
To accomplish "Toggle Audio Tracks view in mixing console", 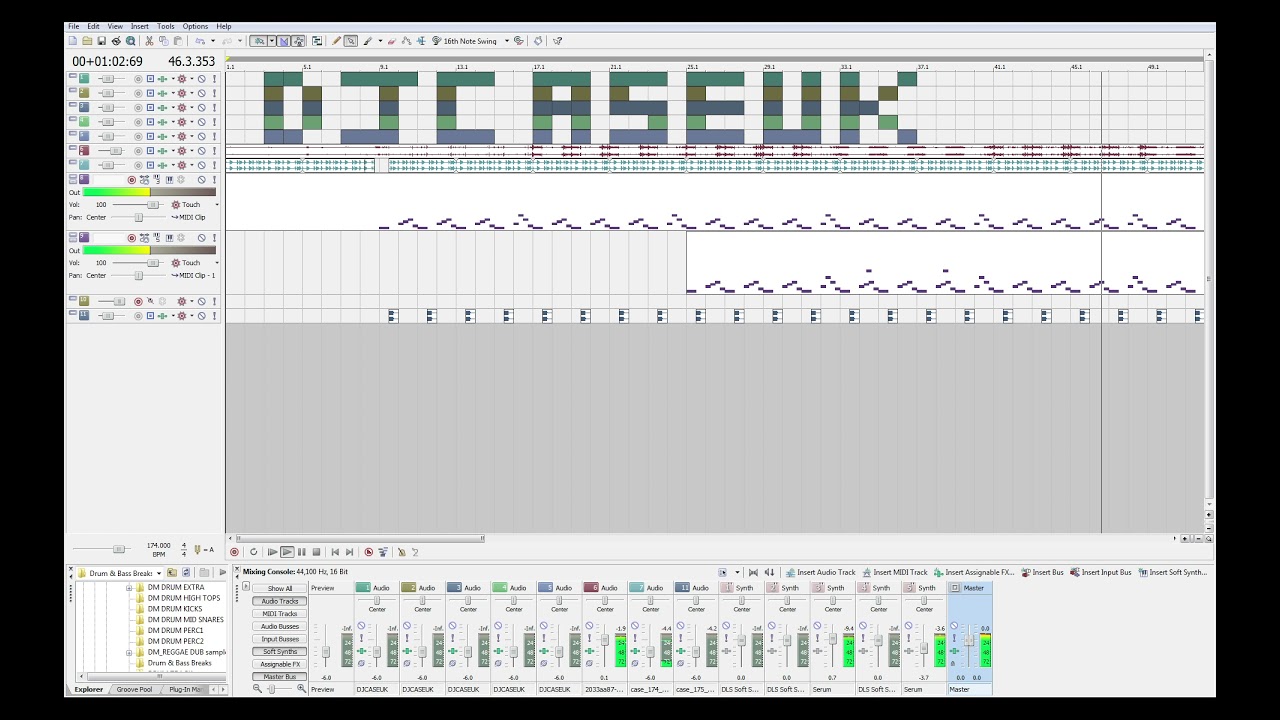I will click(280, 601).
